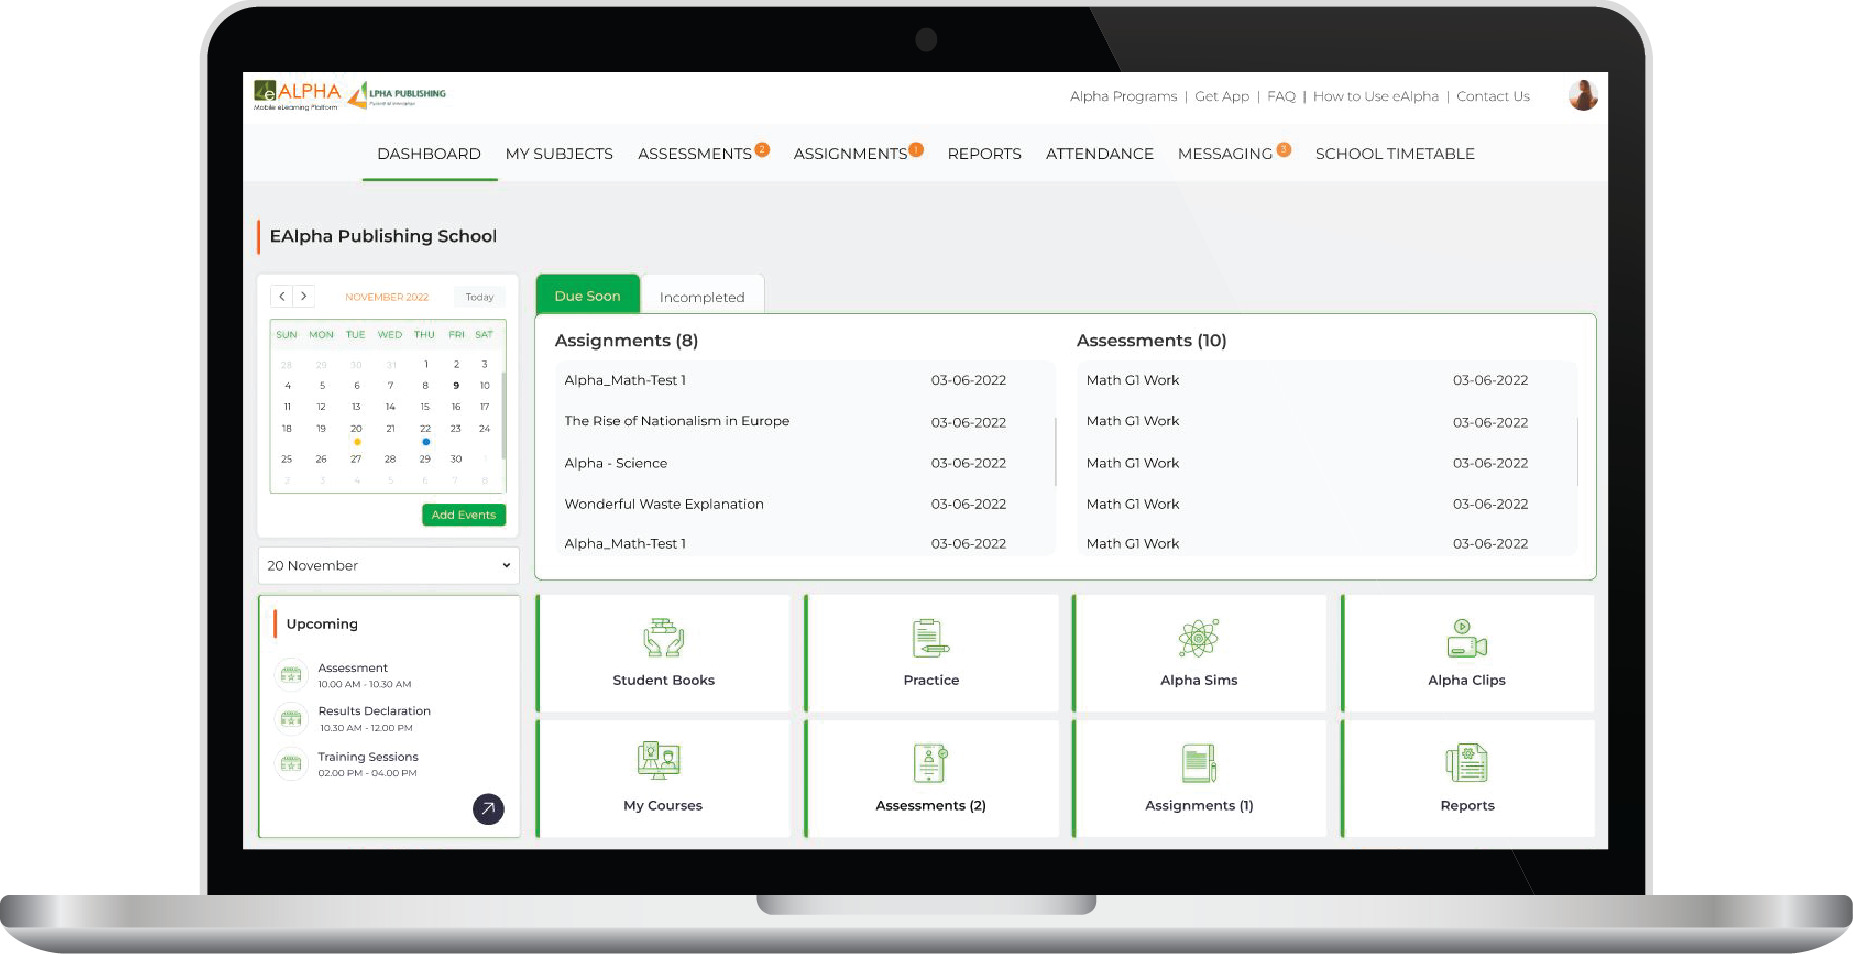The width and height of the screenshot is (1853, 954).
Task: Open the School Timetable menu
Action: point(1394,154)
